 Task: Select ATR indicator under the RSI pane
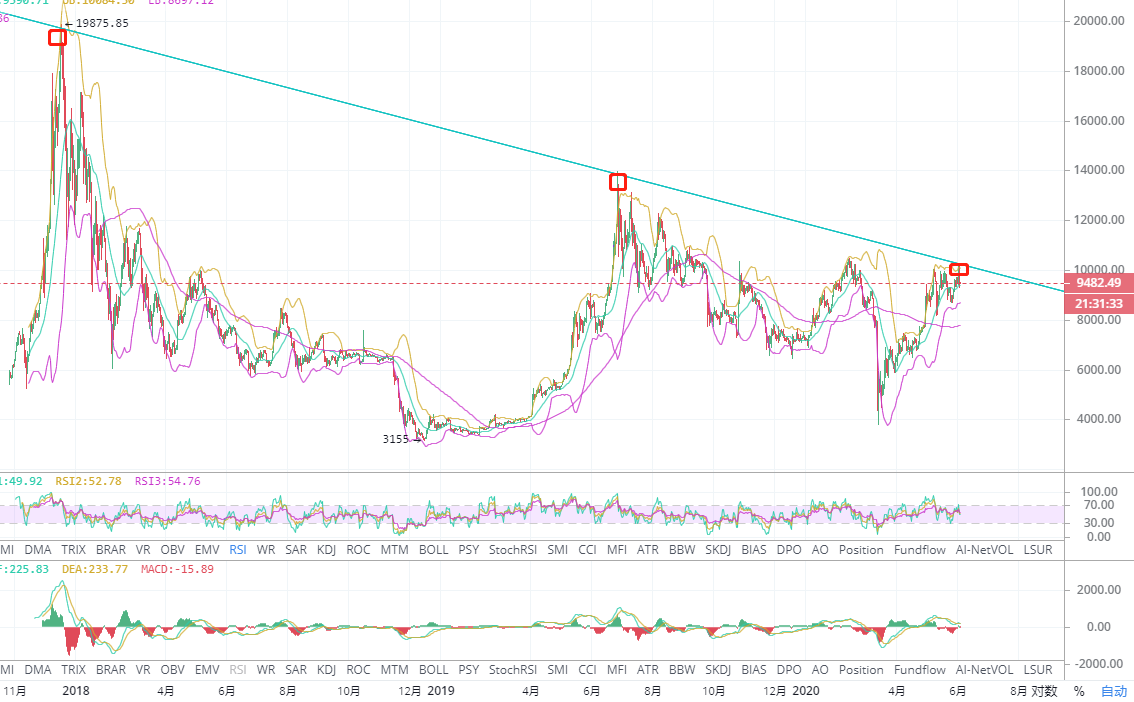click(x=647, y=549)
